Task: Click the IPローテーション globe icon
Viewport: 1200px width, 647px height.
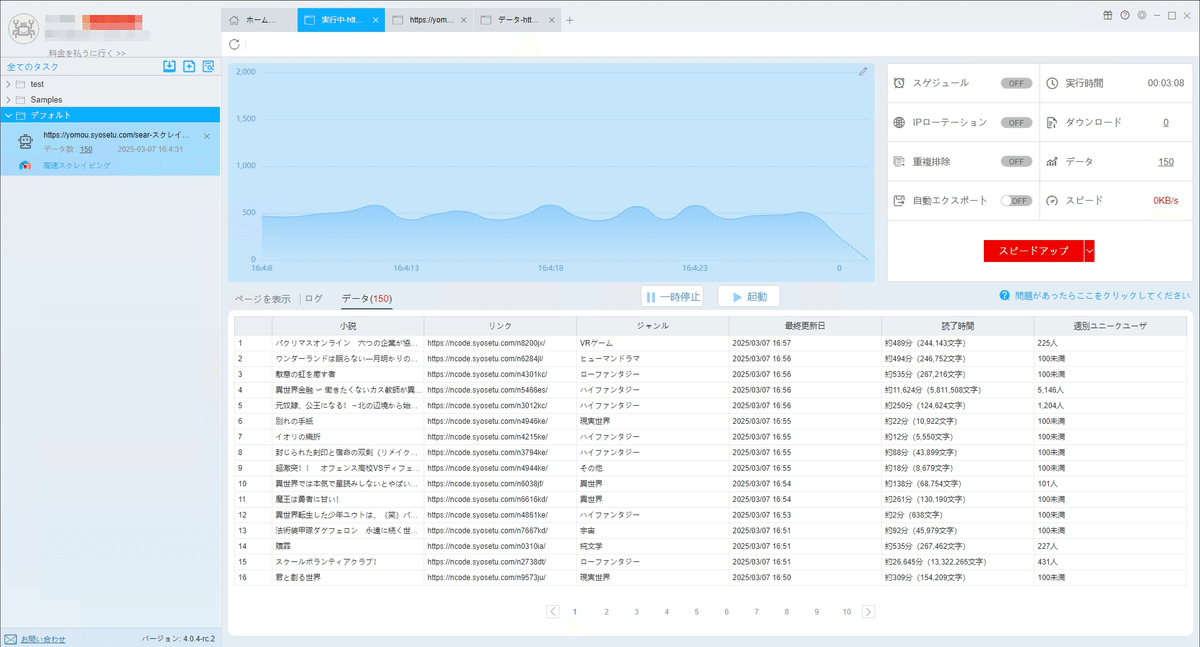Action: pos(900,122)
